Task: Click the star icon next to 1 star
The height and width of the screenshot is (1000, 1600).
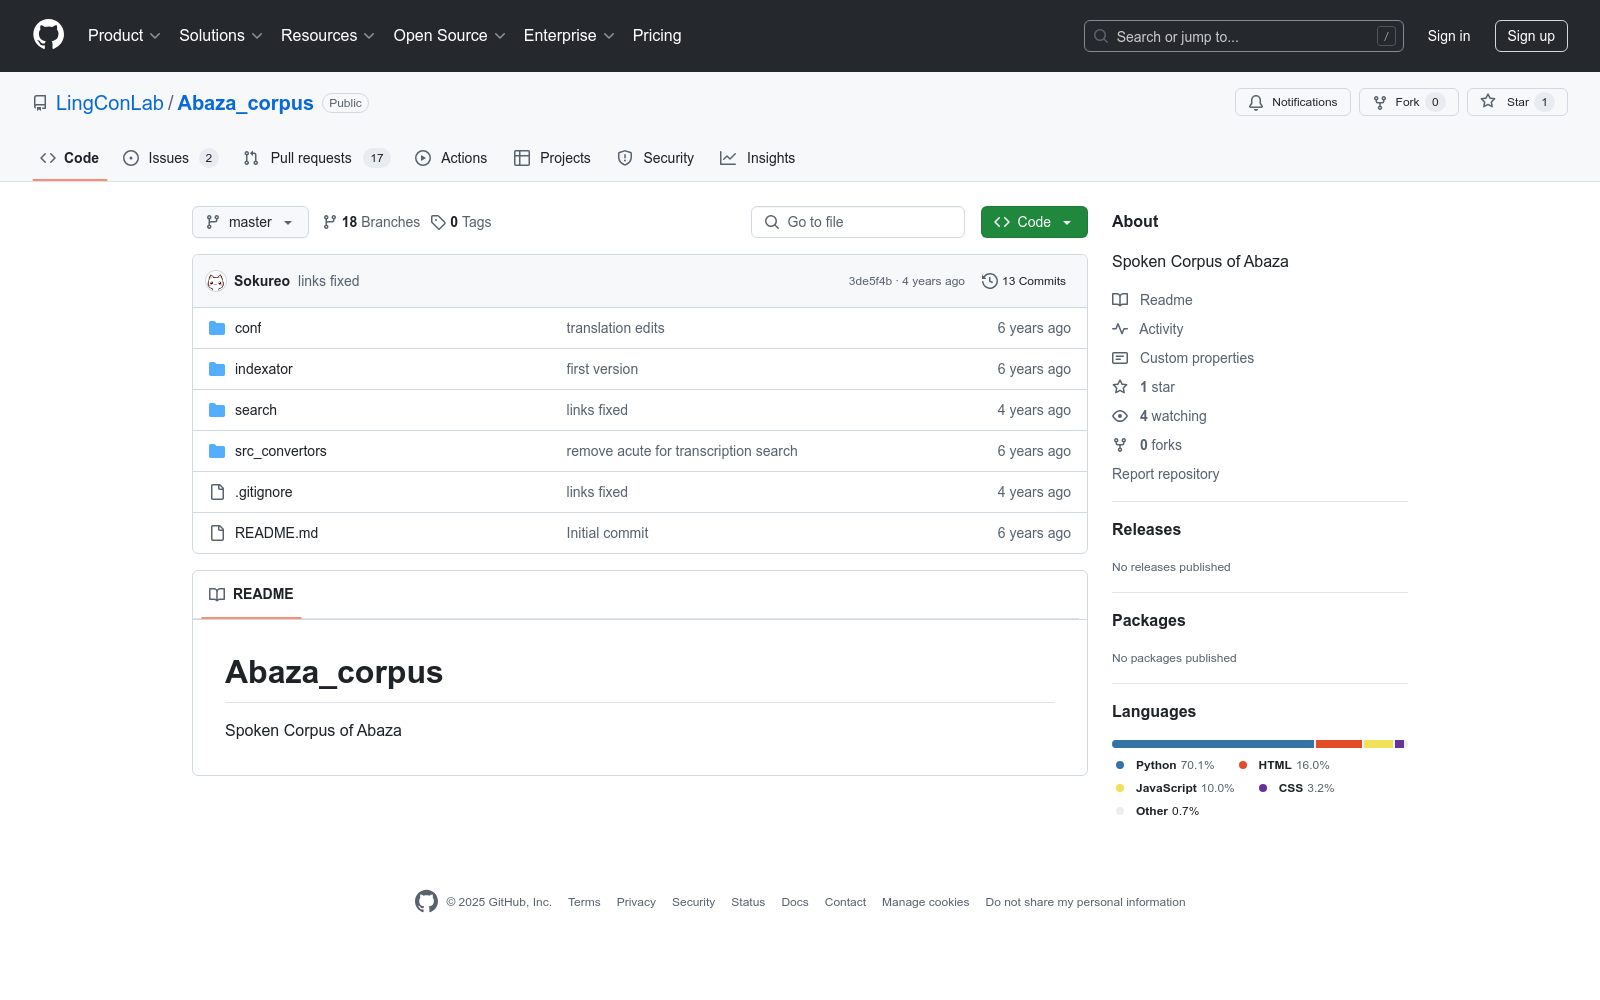Action: tap(1120, 387)
